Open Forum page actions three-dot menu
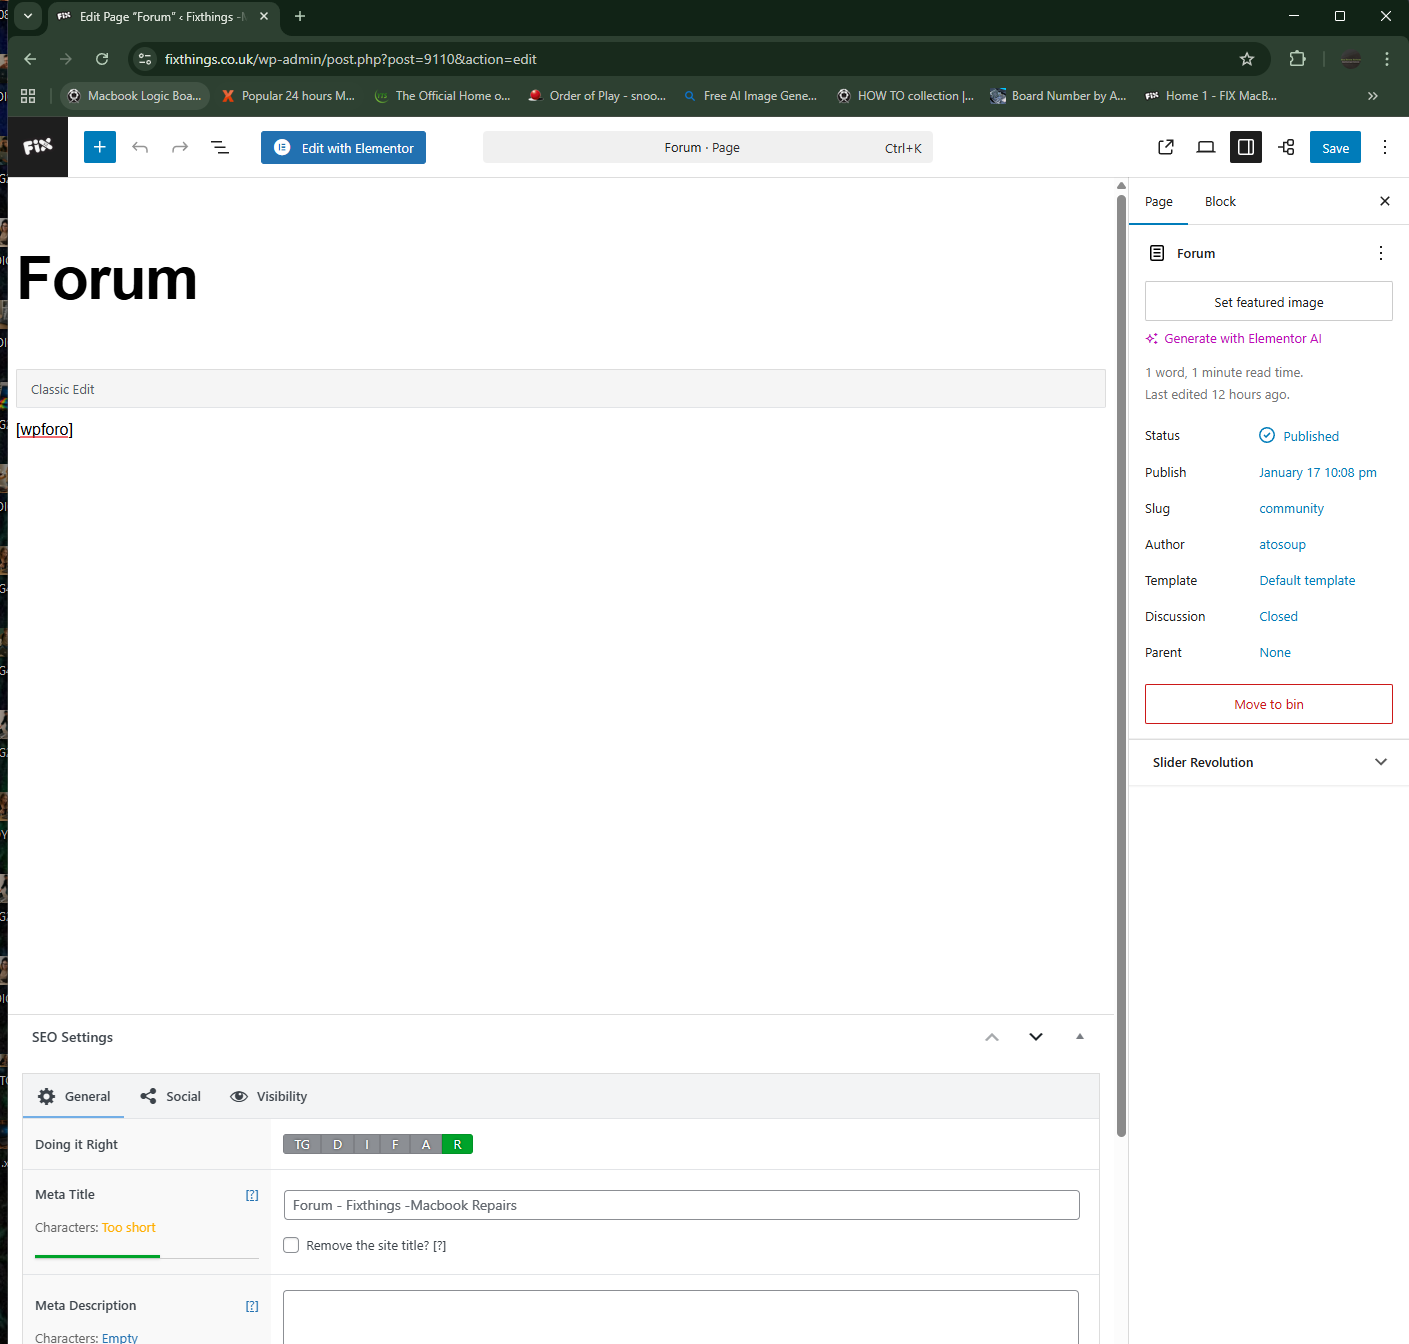 1381,253
